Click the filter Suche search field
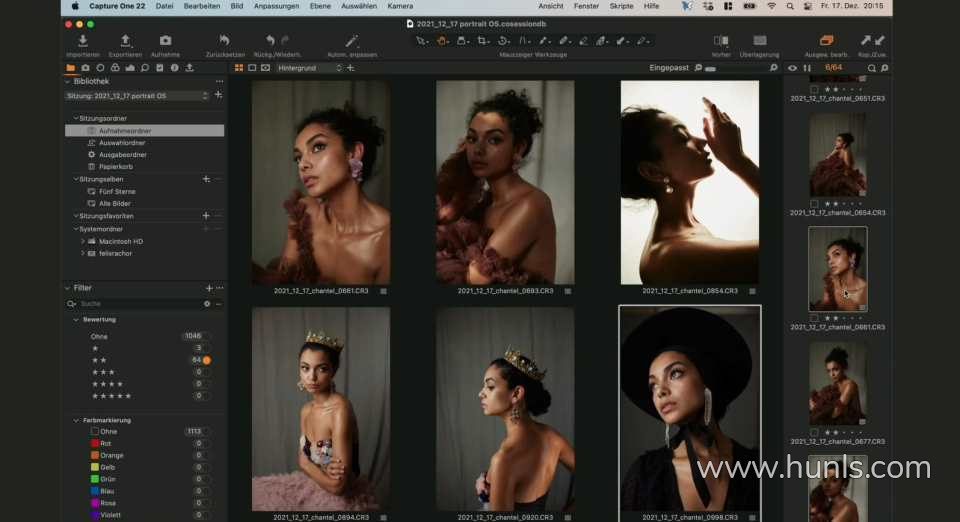This screenshot has height=522, width=960. [141, 304]
